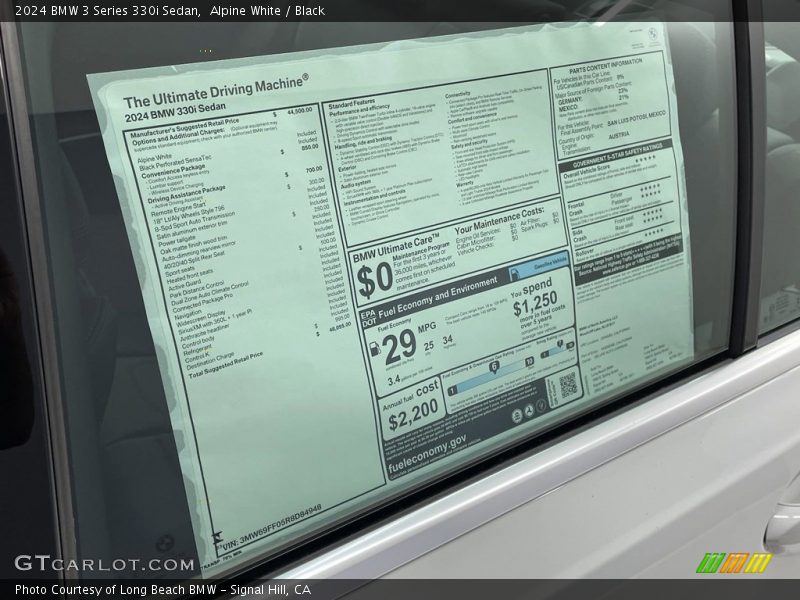The image size is (800, 600).
Task: Click 'Heated front seats' option line
Action: coord(190,276)
